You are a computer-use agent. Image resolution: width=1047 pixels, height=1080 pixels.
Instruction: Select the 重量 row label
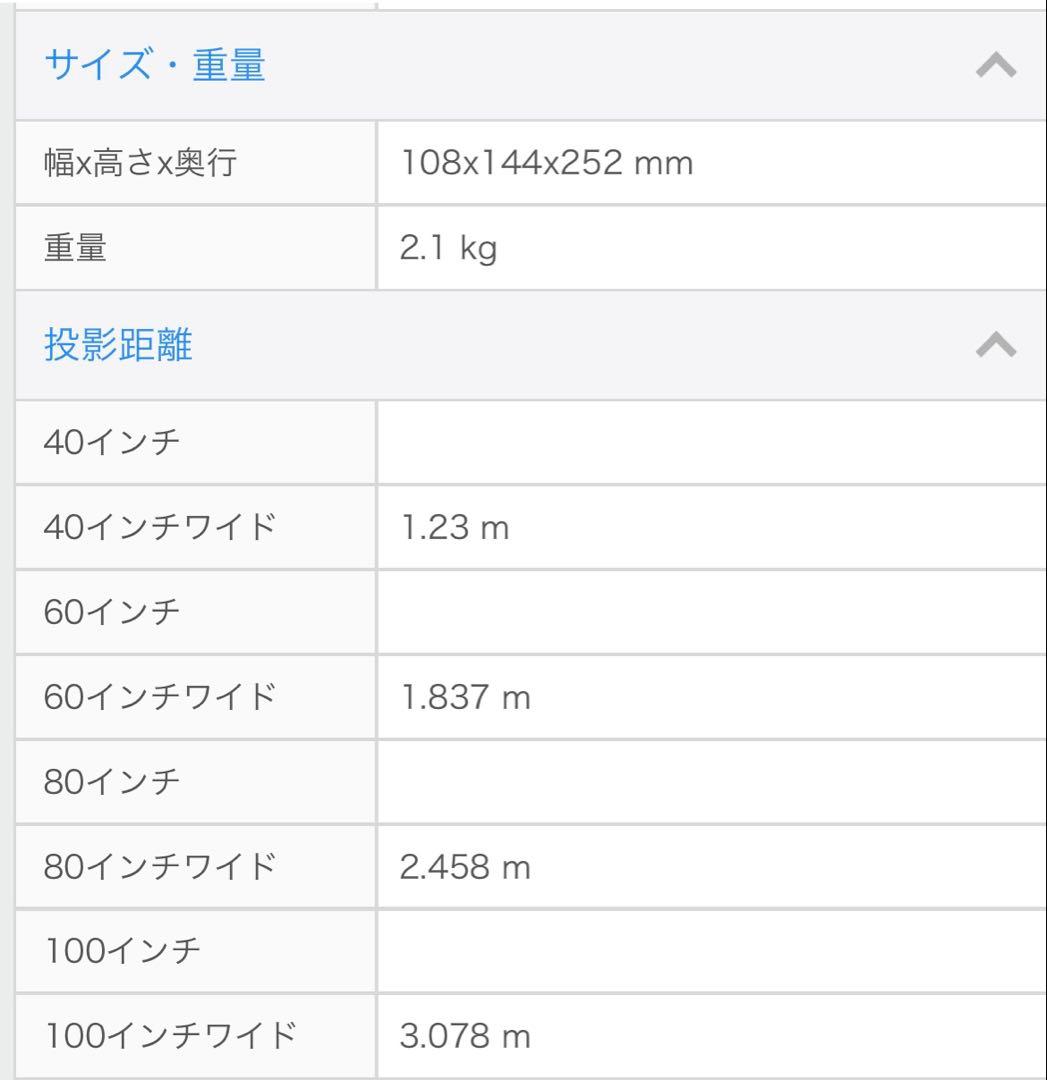pyautogui.click(x=75, y=248)
